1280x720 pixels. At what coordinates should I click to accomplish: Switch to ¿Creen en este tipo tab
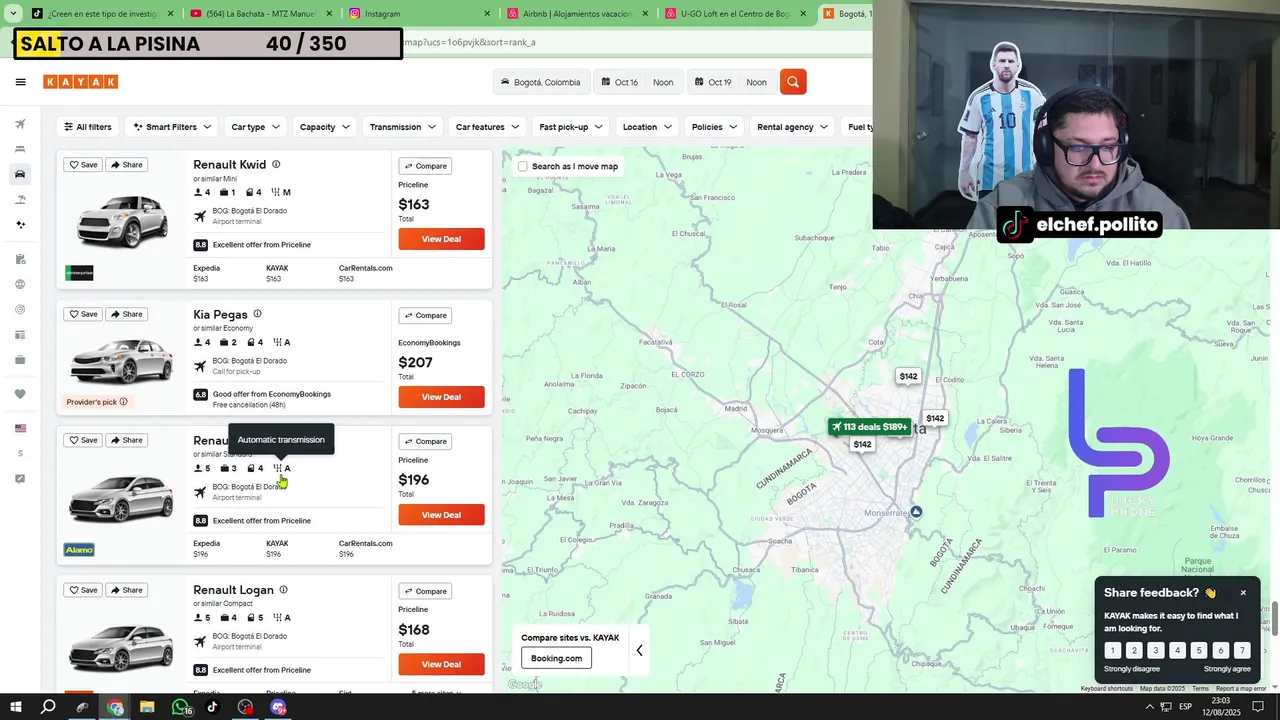click(x=102, y=14)
